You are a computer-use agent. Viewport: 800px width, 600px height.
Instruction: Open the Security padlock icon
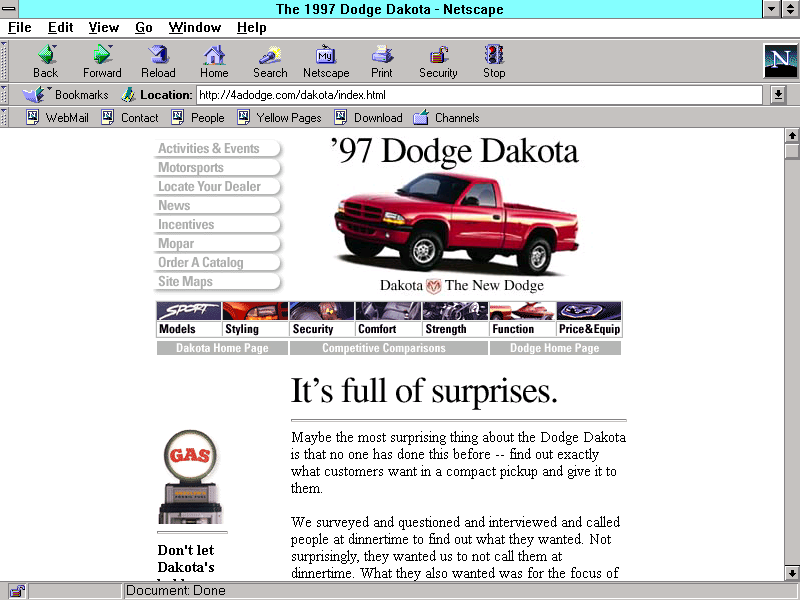438,55
